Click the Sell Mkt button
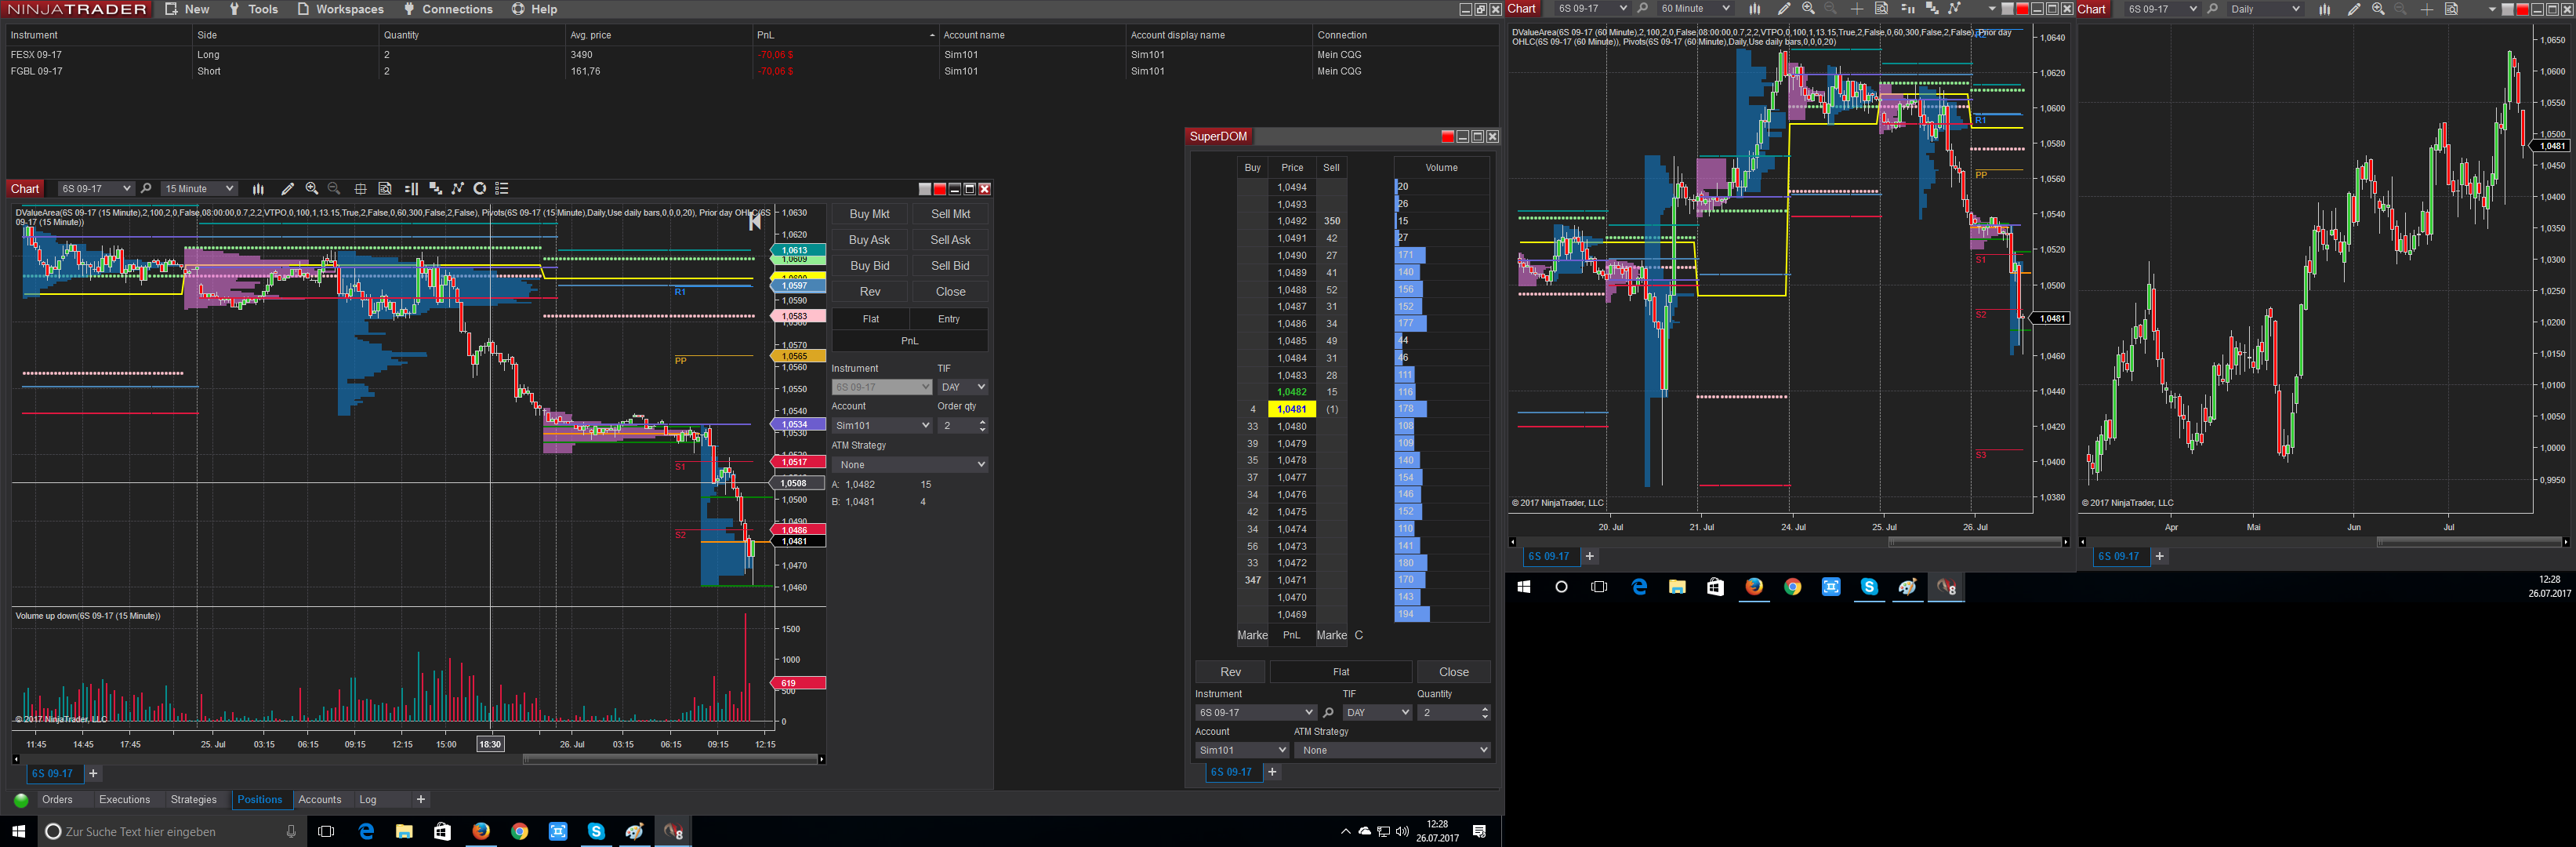 [x=950, y=214]
